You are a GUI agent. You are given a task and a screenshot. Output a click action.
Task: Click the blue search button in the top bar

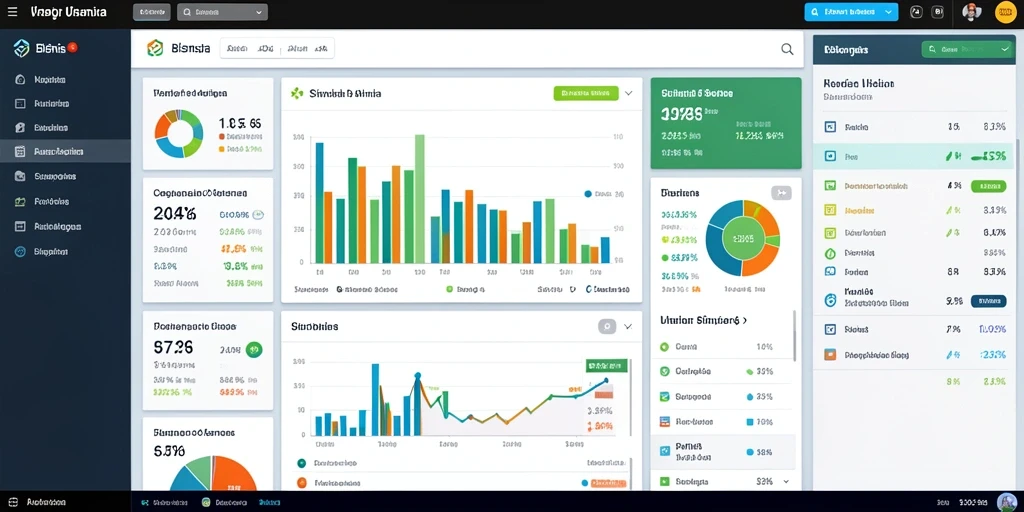click(851, 12)
